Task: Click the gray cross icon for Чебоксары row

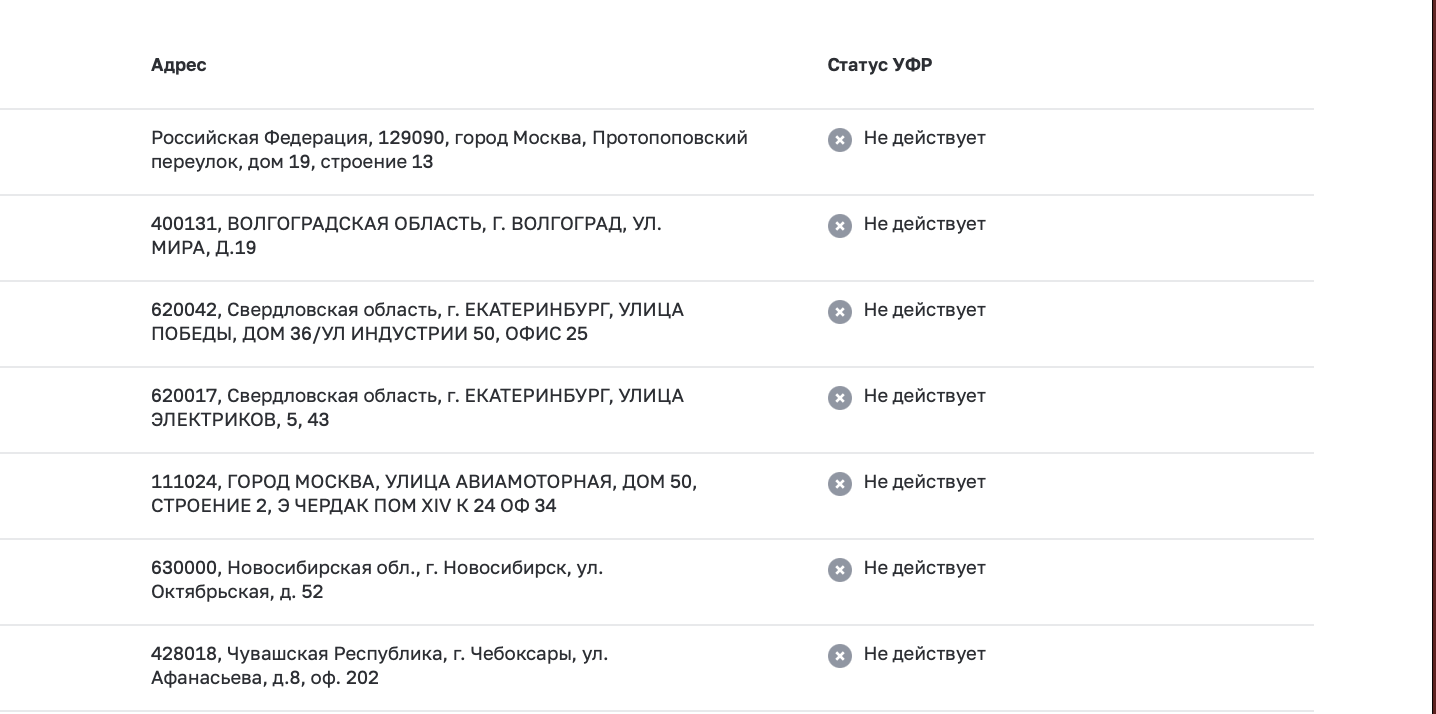Action: (840, 656)
